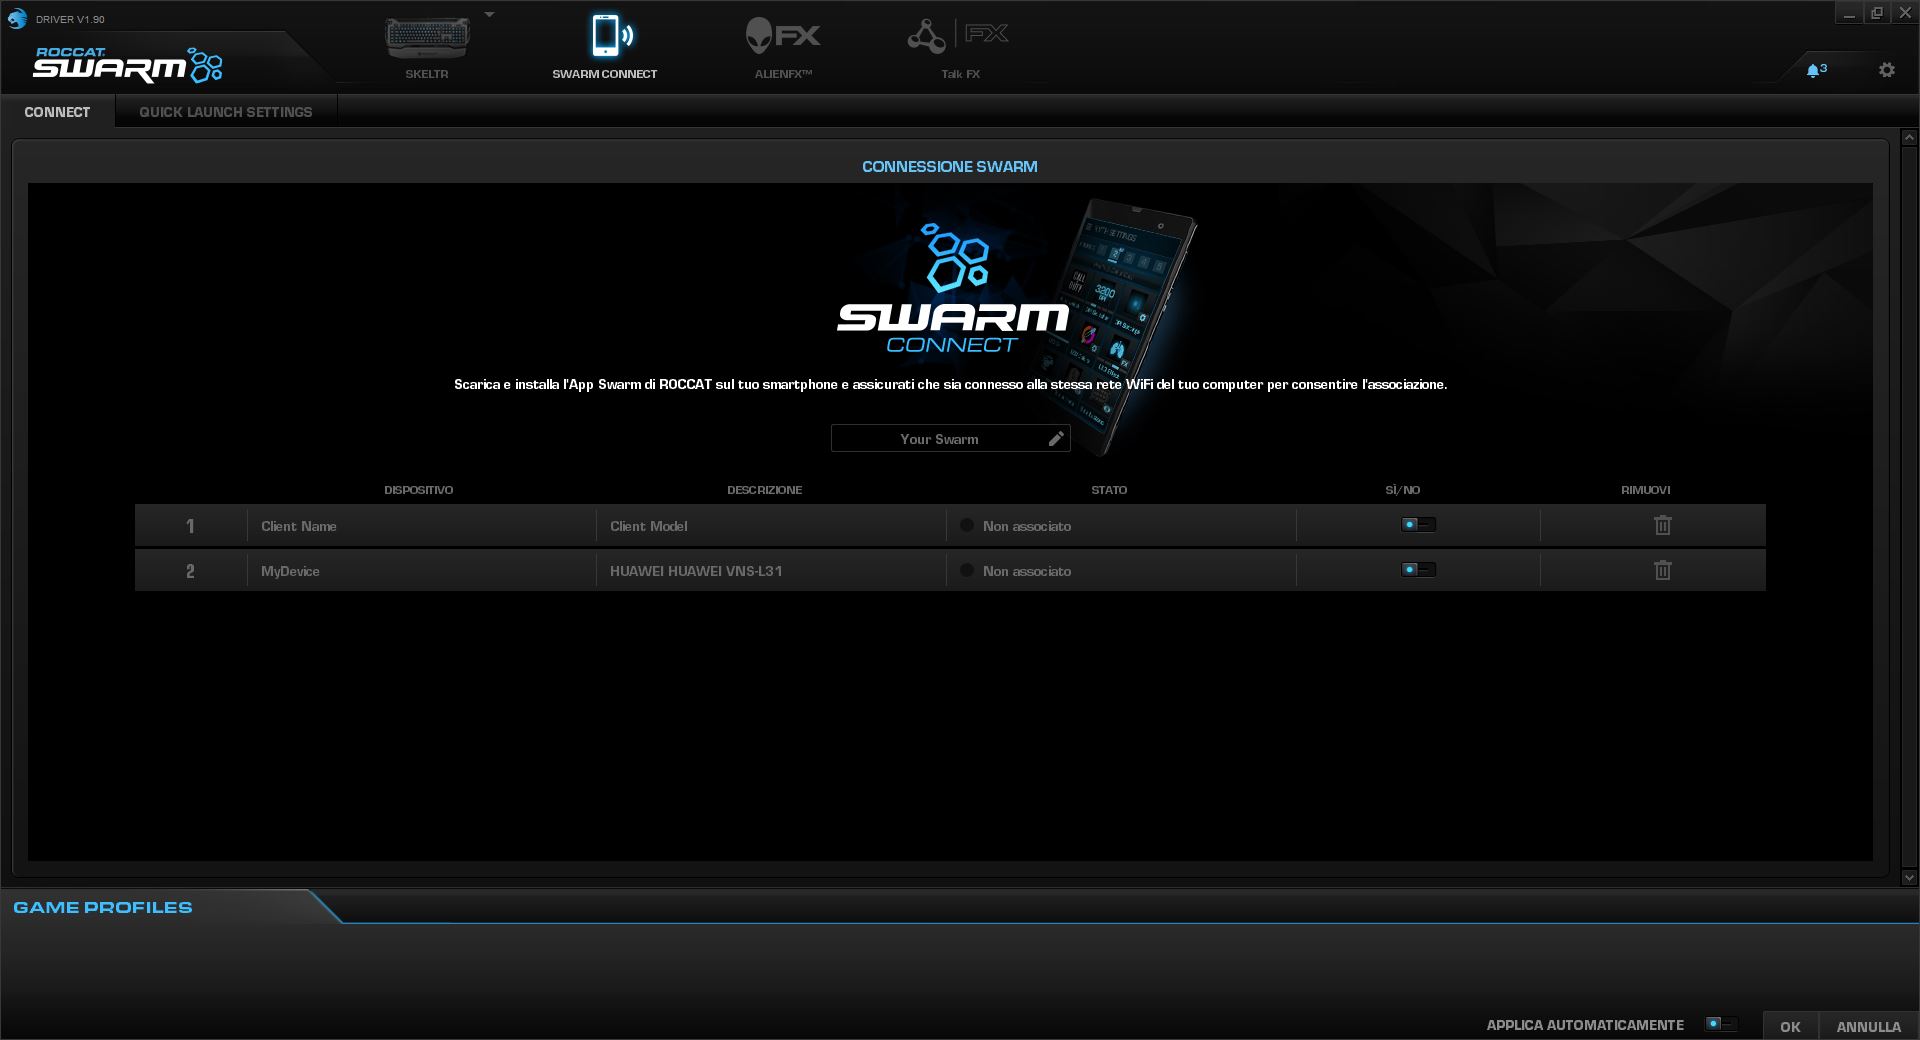Screen dimensions: 1920x1040
Task: Open the Talk FX module icon
Action: click(x=958, y=37)
